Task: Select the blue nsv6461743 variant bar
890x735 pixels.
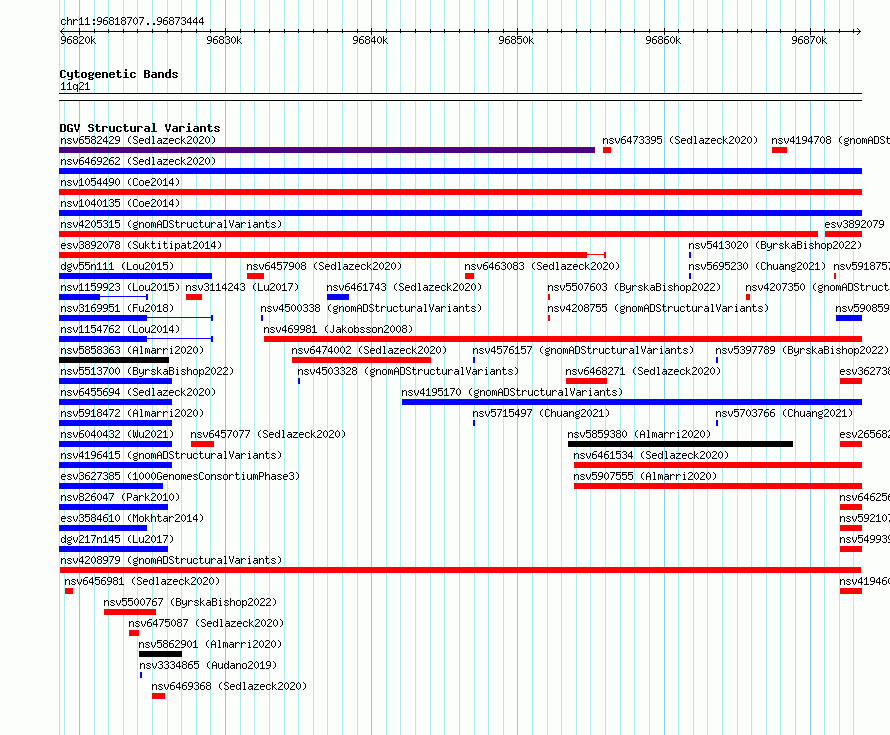Action: point(338,297)
